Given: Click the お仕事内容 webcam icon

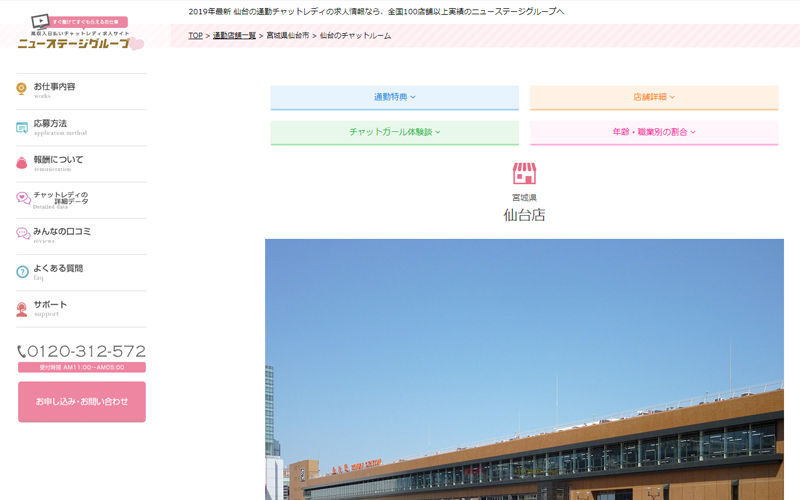Looking at the screenshot, I should coord(21,89).
